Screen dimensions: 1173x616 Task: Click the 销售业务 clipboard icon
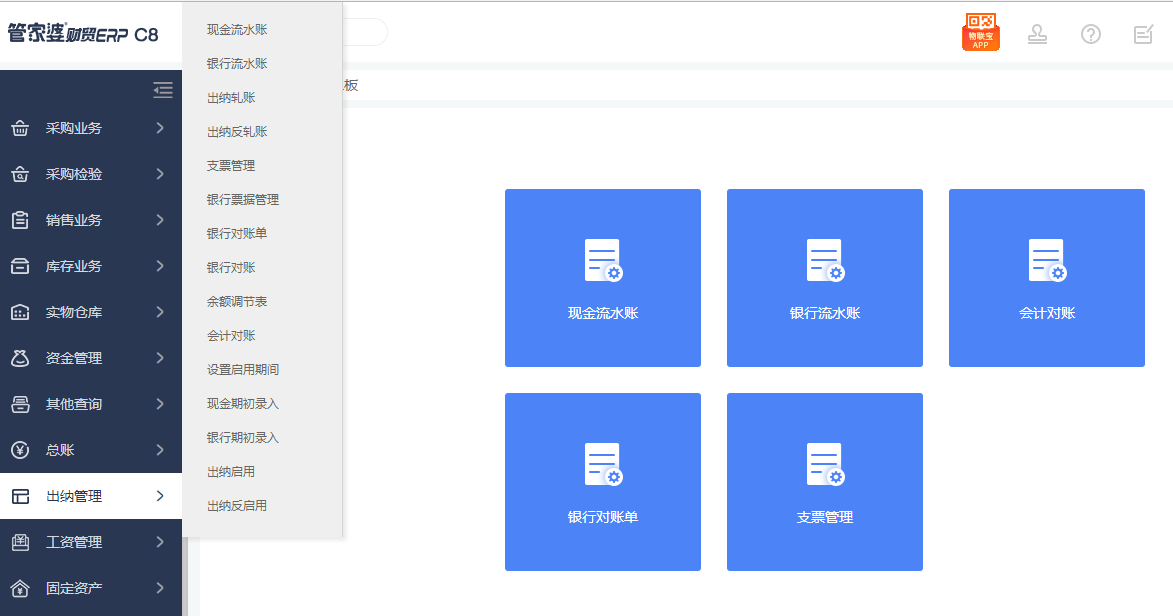tap(20, 220)
